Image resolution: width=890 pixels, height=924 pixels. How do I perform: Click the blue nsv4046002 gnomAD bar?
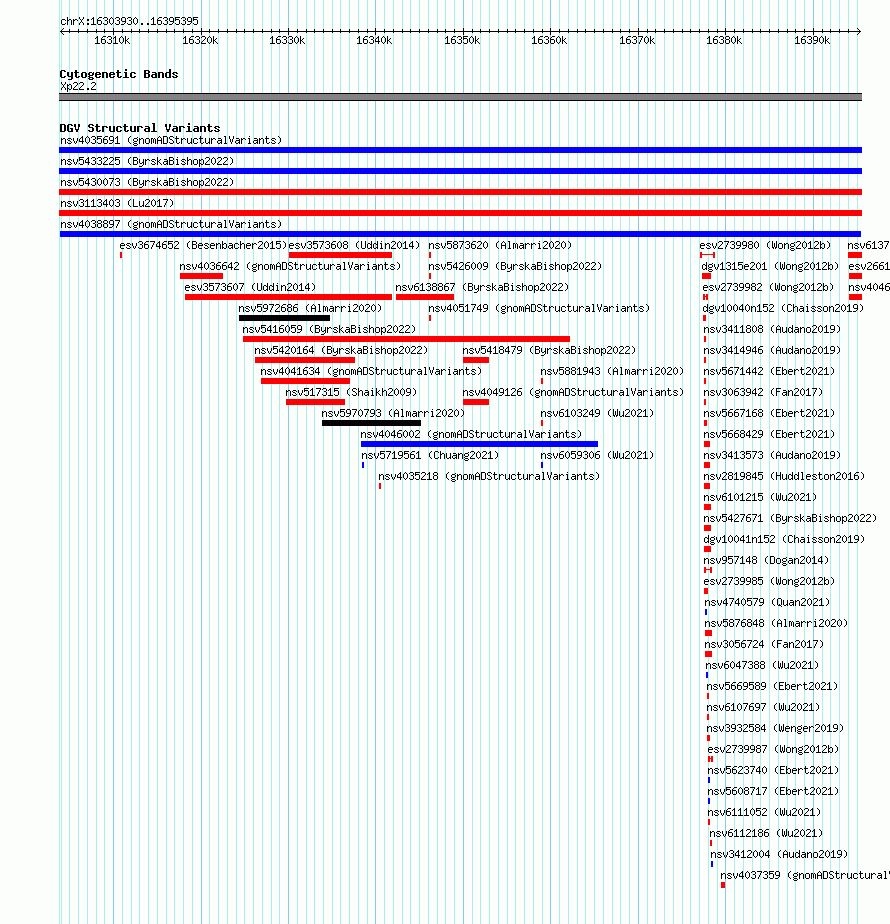(479, 444)
